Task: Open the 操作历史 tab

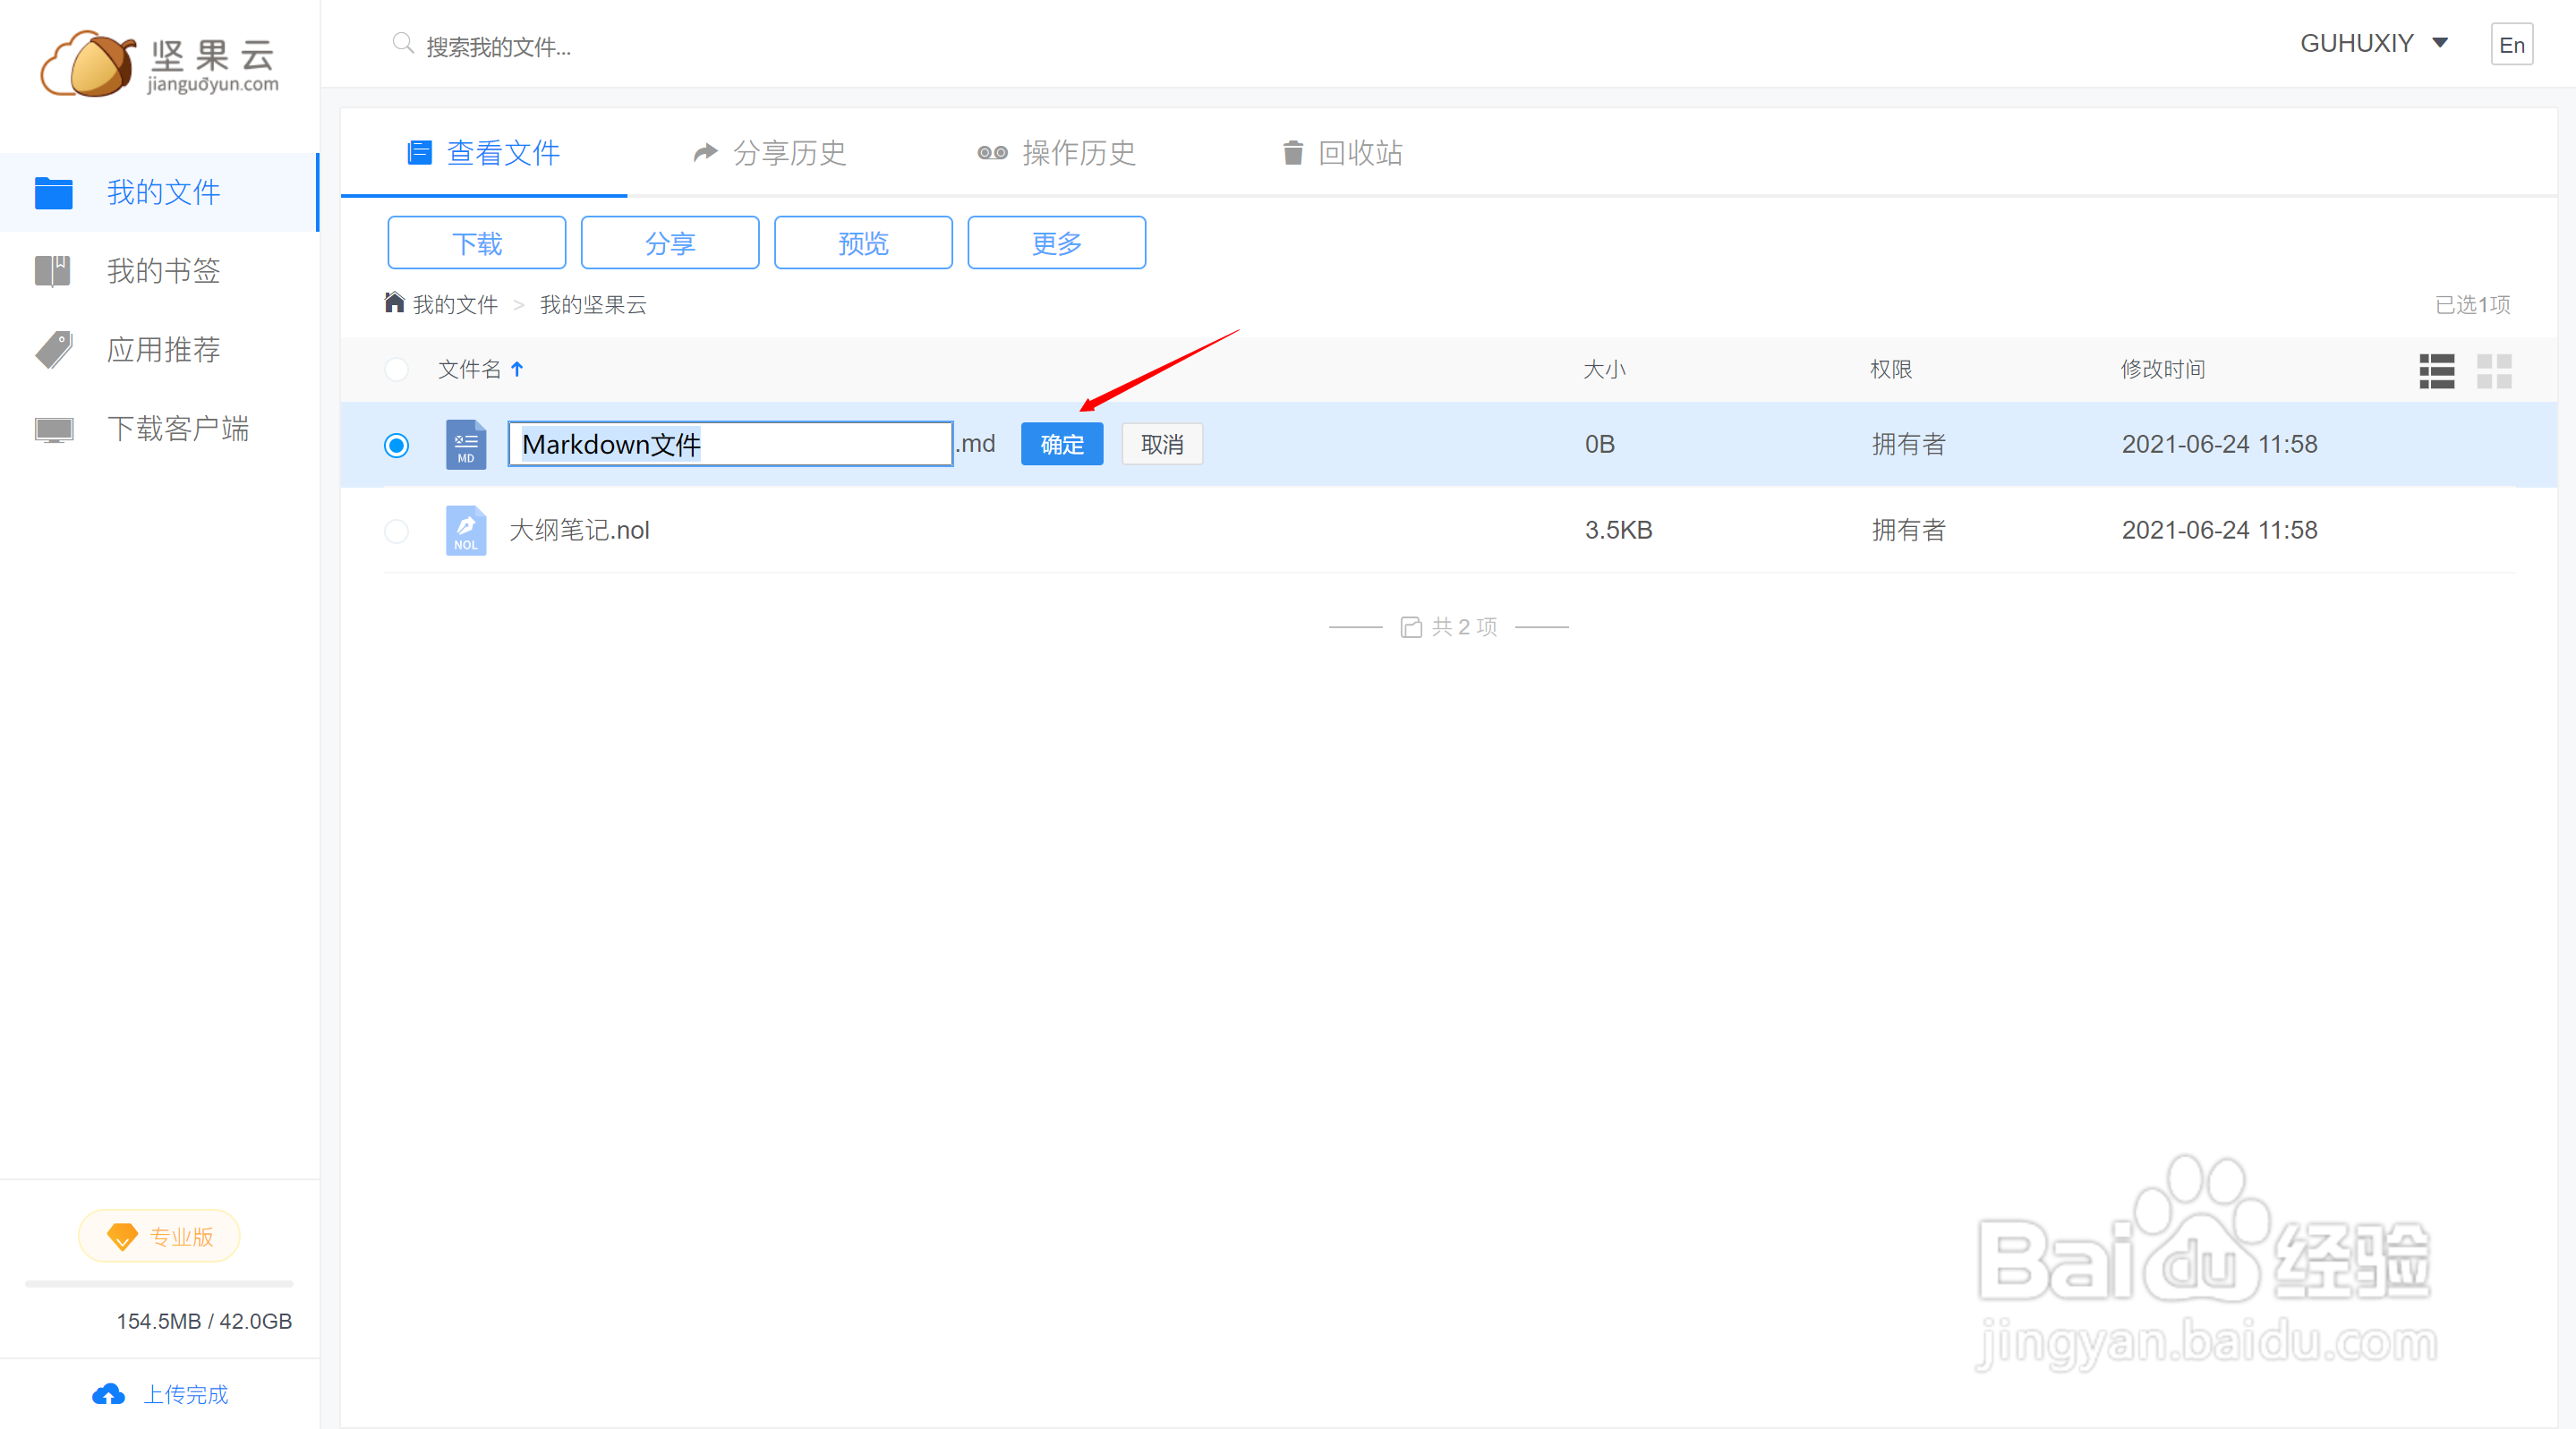Action: (1056, 153)
